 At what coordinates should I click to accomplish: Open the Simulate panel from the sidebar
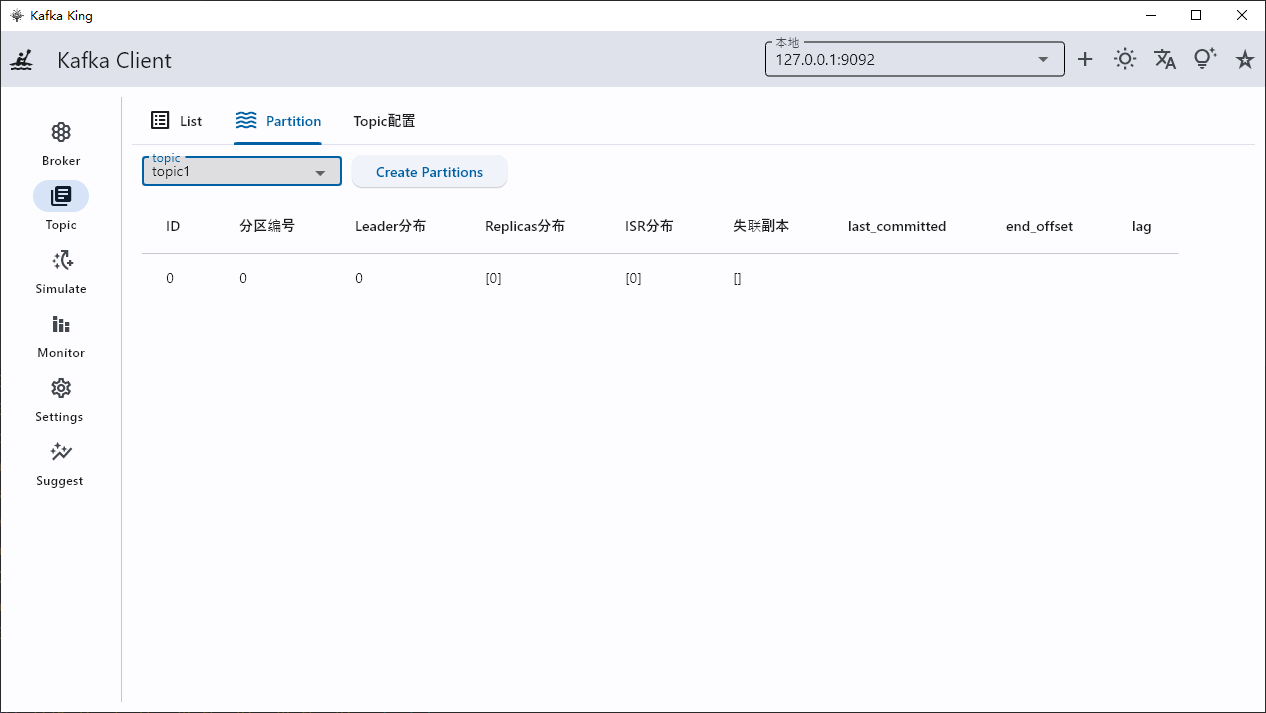click(x=60, y=271)
